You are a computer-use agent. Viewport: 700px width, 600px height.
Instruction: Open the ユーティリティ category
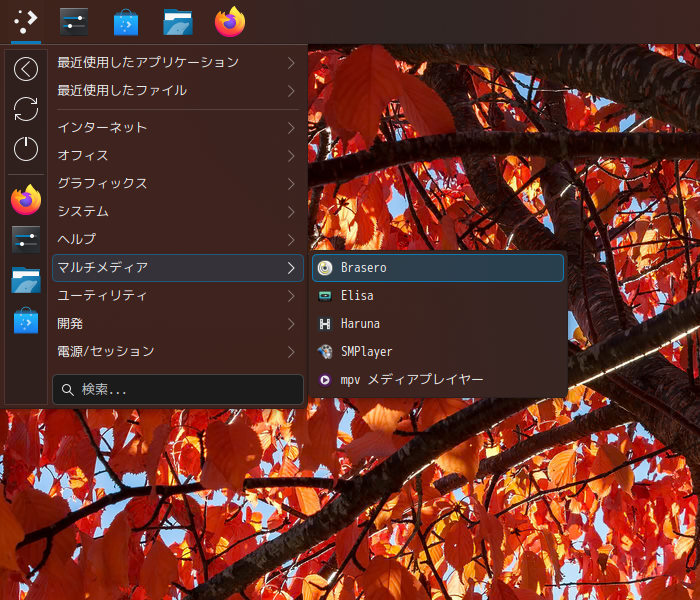point(178,296)
